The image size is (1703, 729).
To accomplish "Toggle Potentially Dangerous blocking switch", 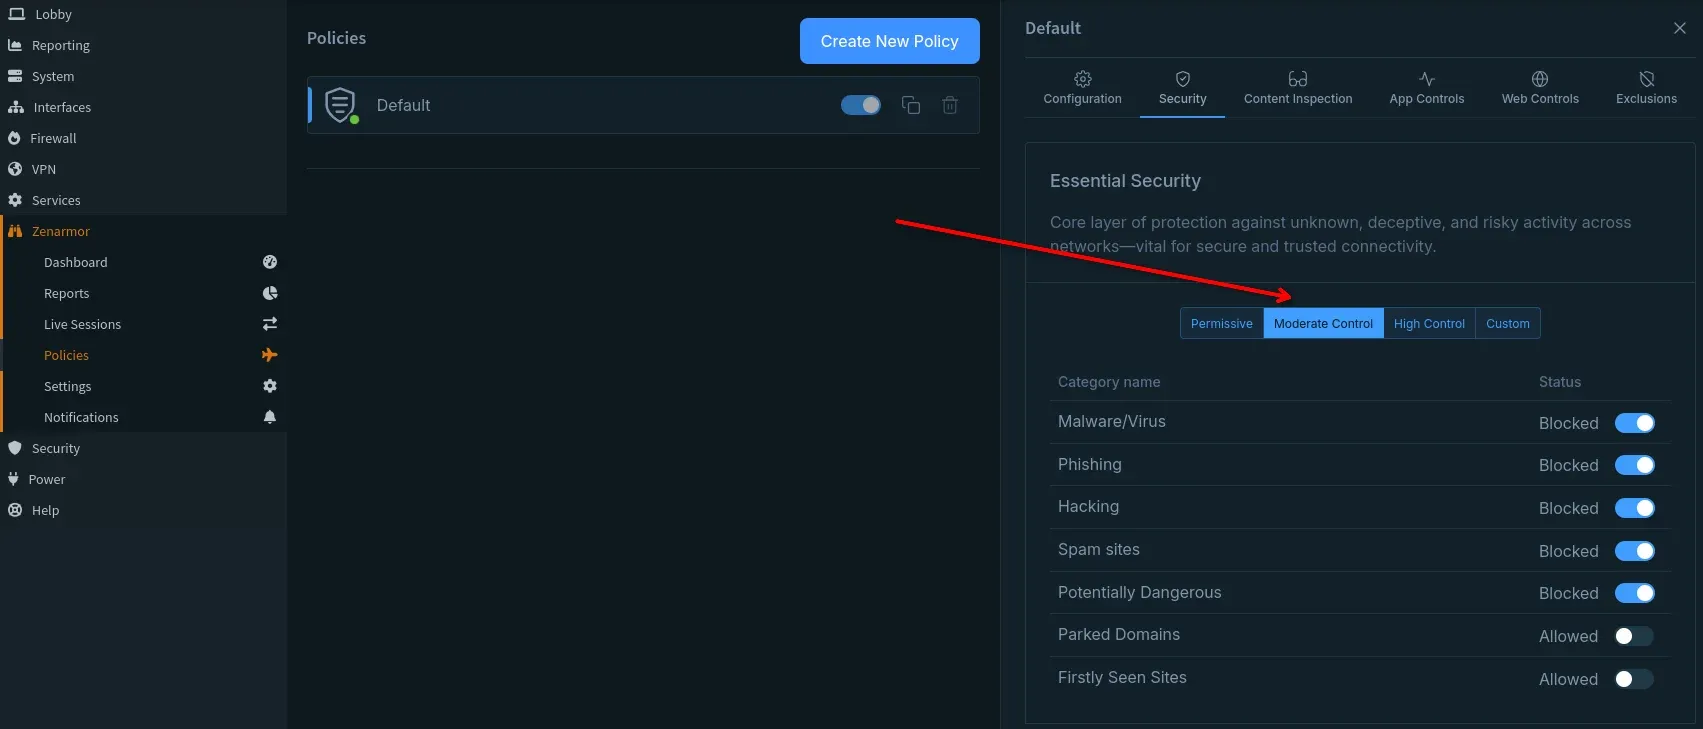I will point(1635,593).
